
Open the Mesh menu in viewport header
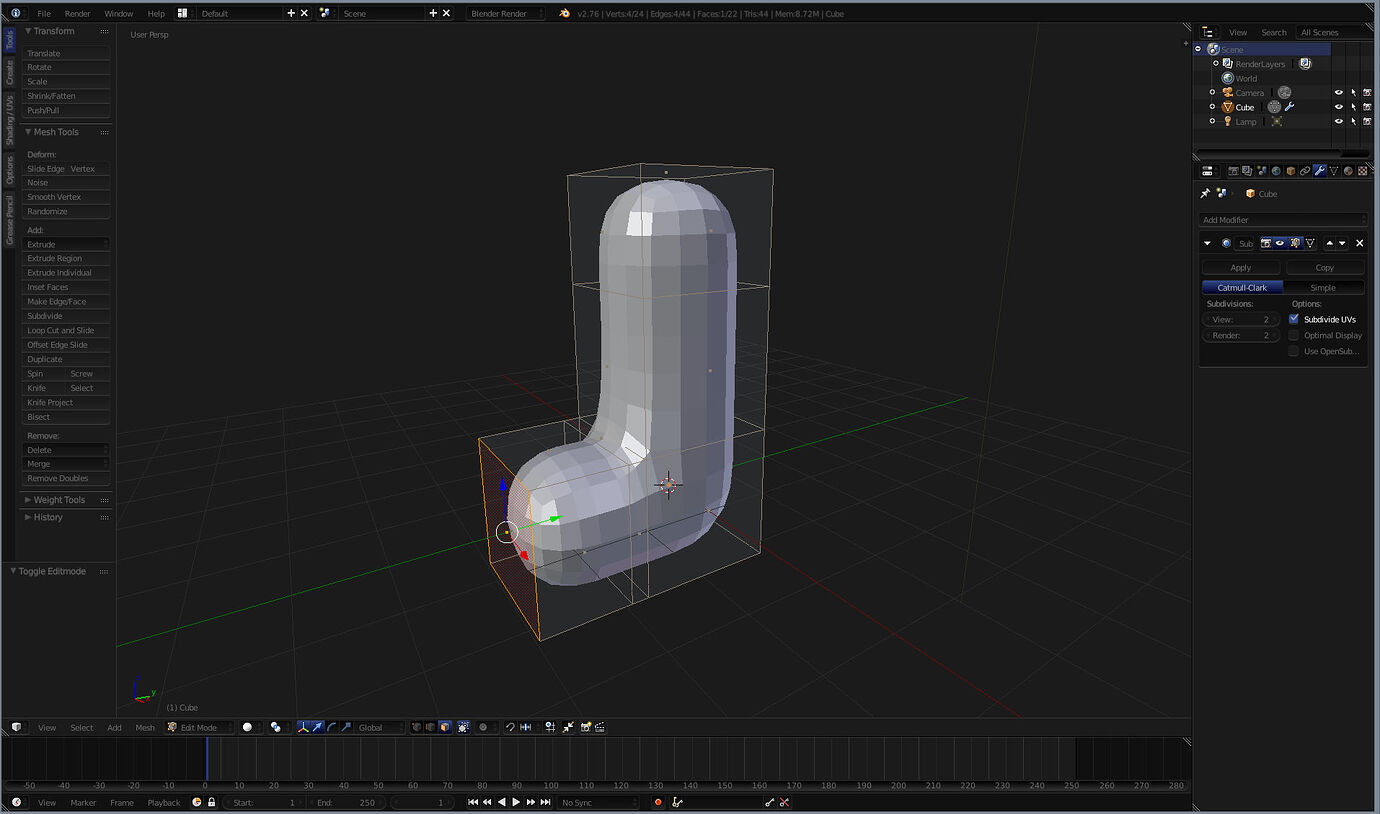[145, 727]
